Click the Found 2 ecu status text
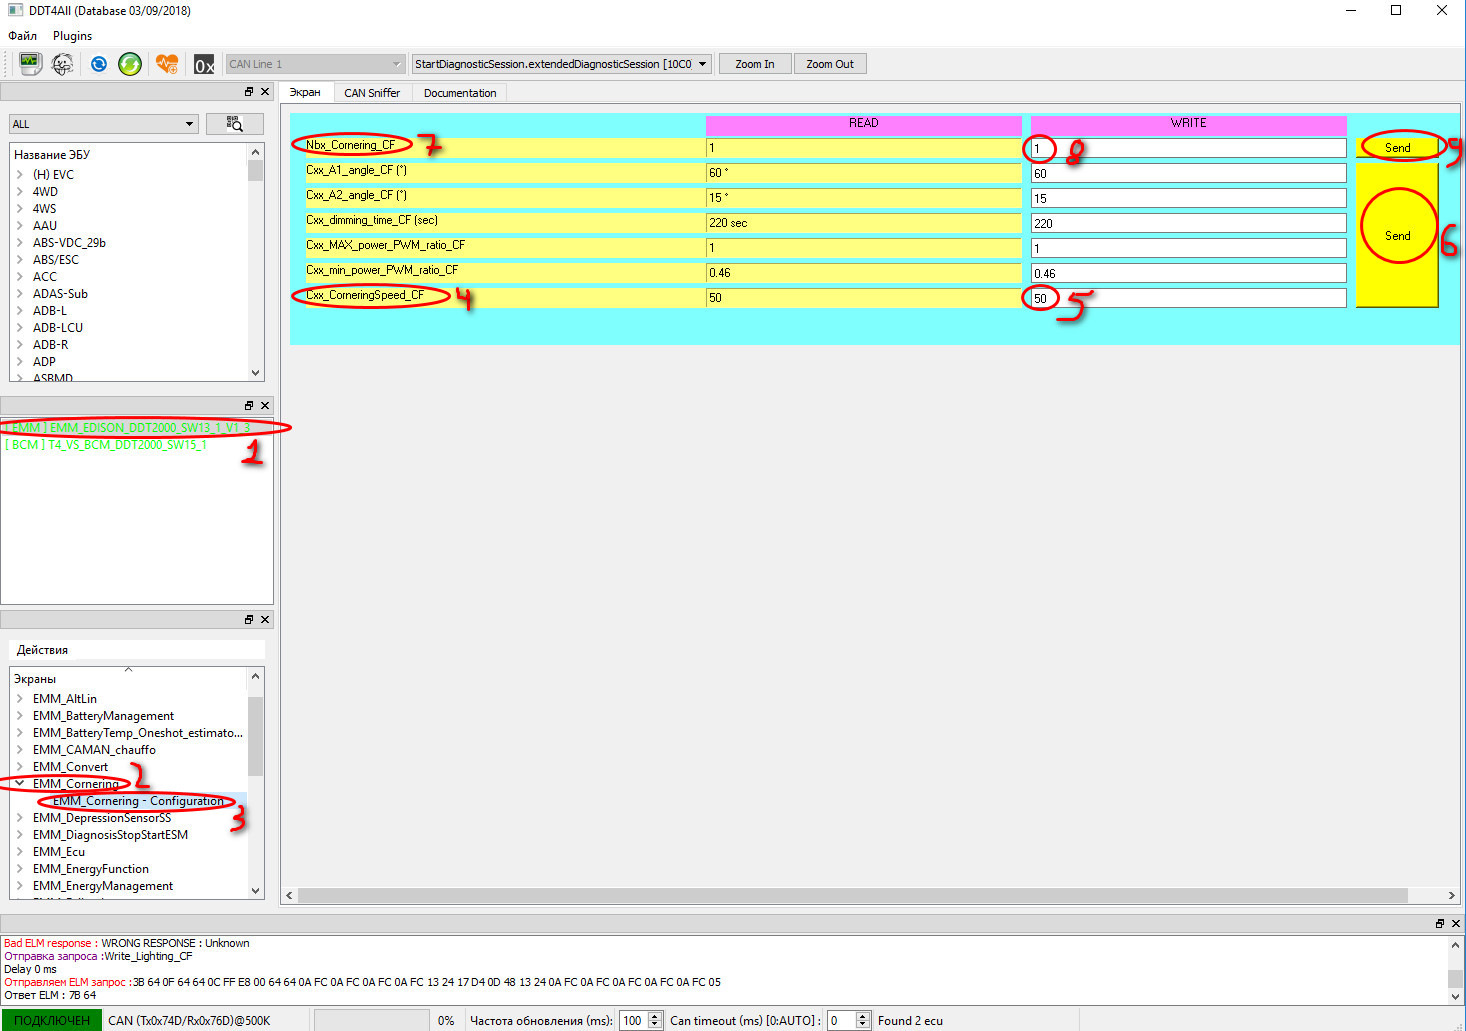This screenshot has height=1031, width=1466. pyautogui.click(x=910, y=1020)
